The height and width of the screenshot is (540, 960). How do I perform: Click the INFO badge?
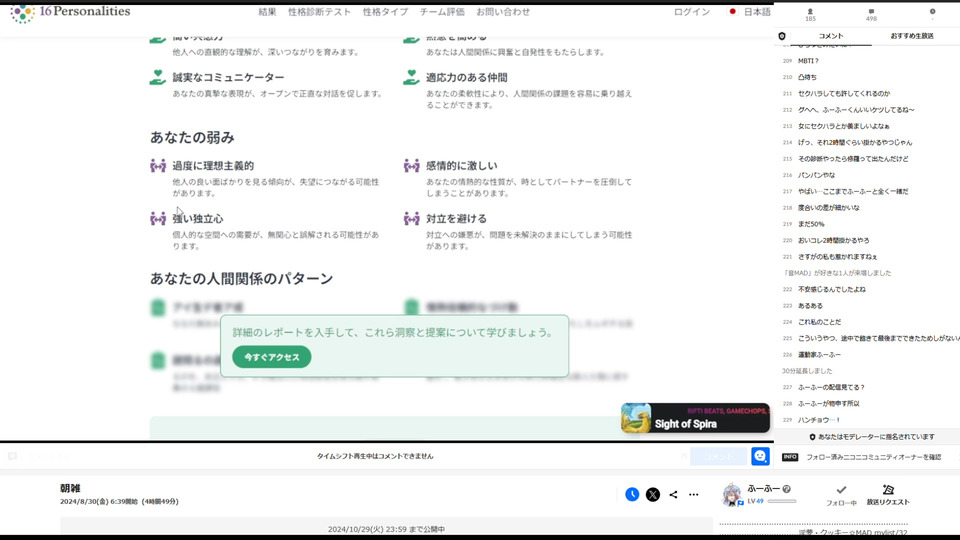pos(790,457)
